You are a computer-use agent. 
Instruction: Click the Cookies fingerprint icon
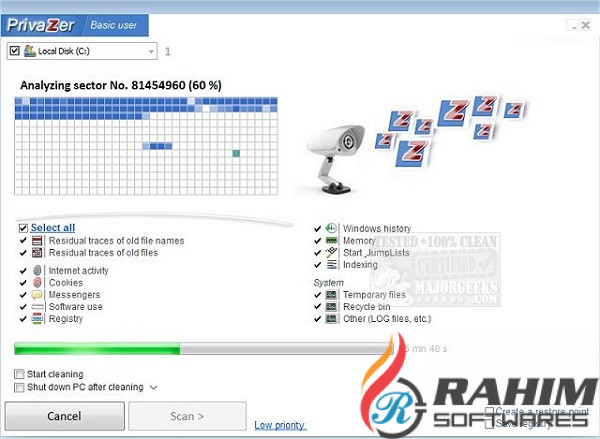[x=37, y=282]
